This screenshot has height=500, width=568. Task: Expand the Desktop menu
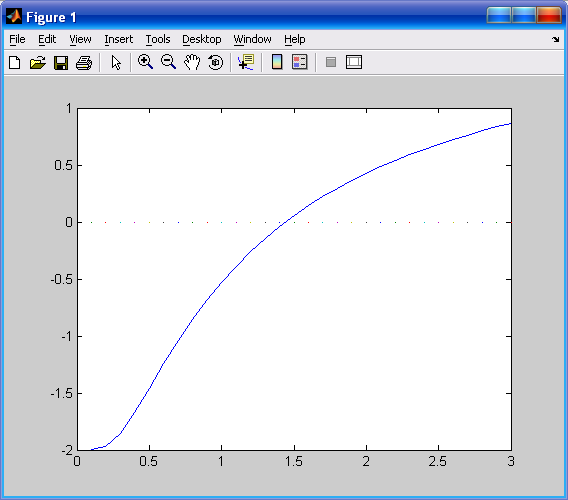[201, 39]
